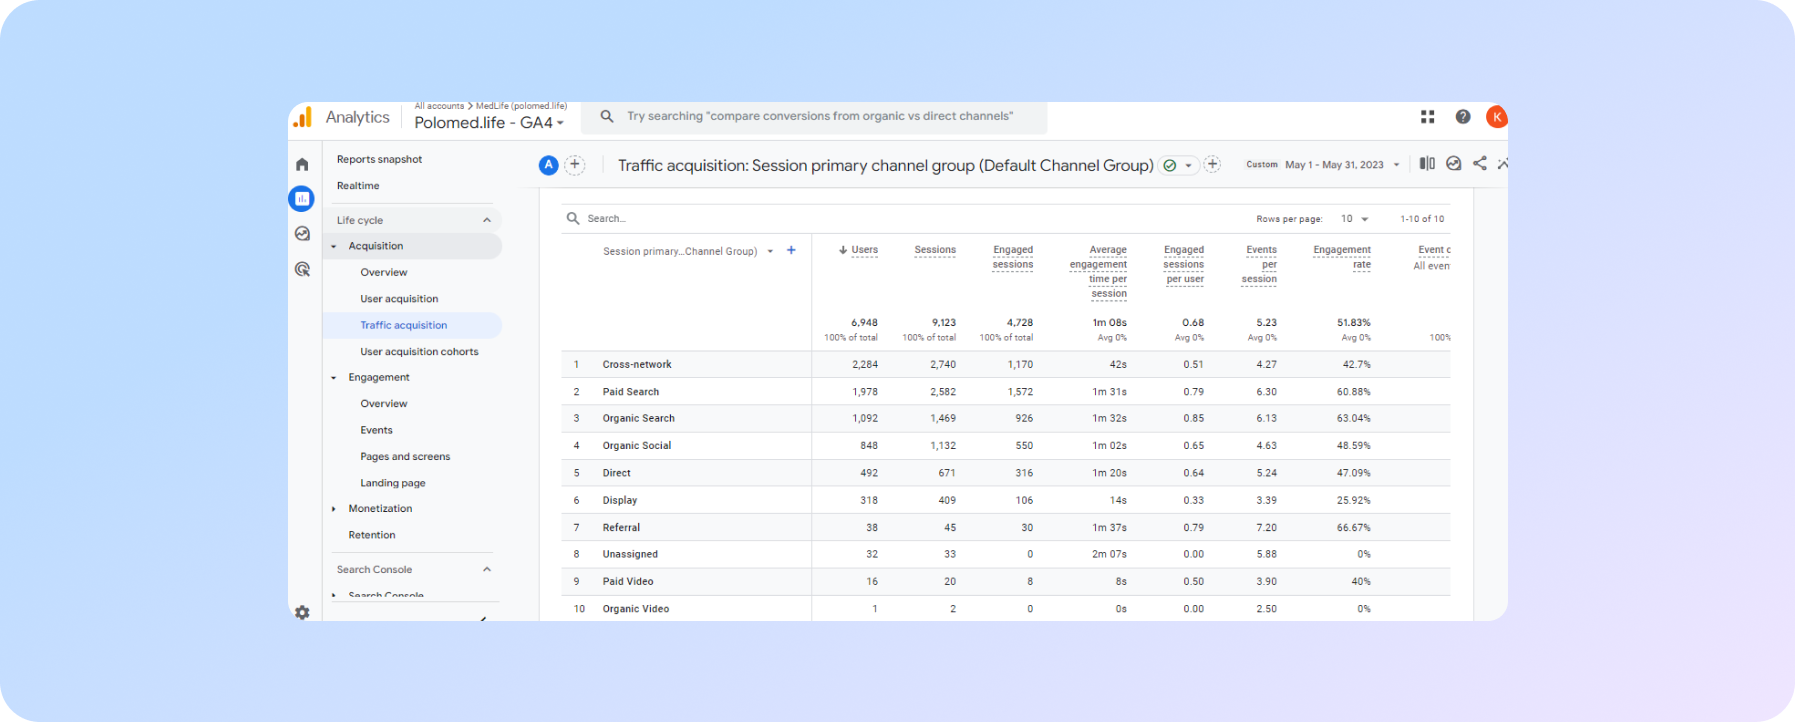This screenshot has width=1795, height=722.
Task: Open the Advertising icon in left rail
Action: [302, 269]
